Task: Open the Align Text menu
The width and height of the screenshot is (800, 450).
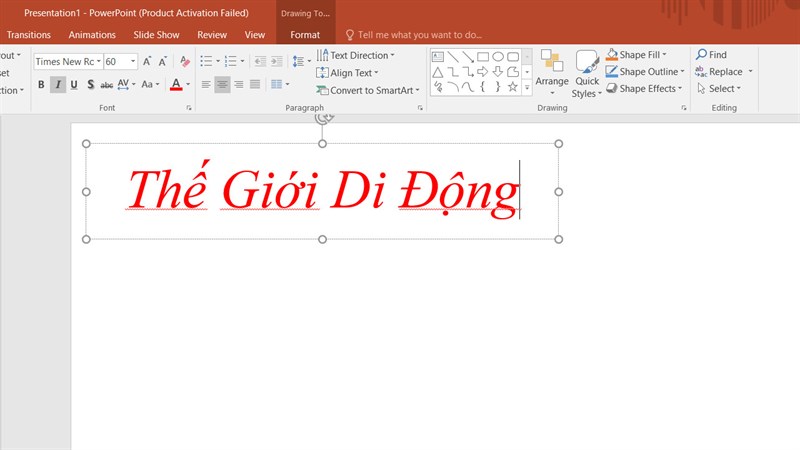Action: pos(347,73)
